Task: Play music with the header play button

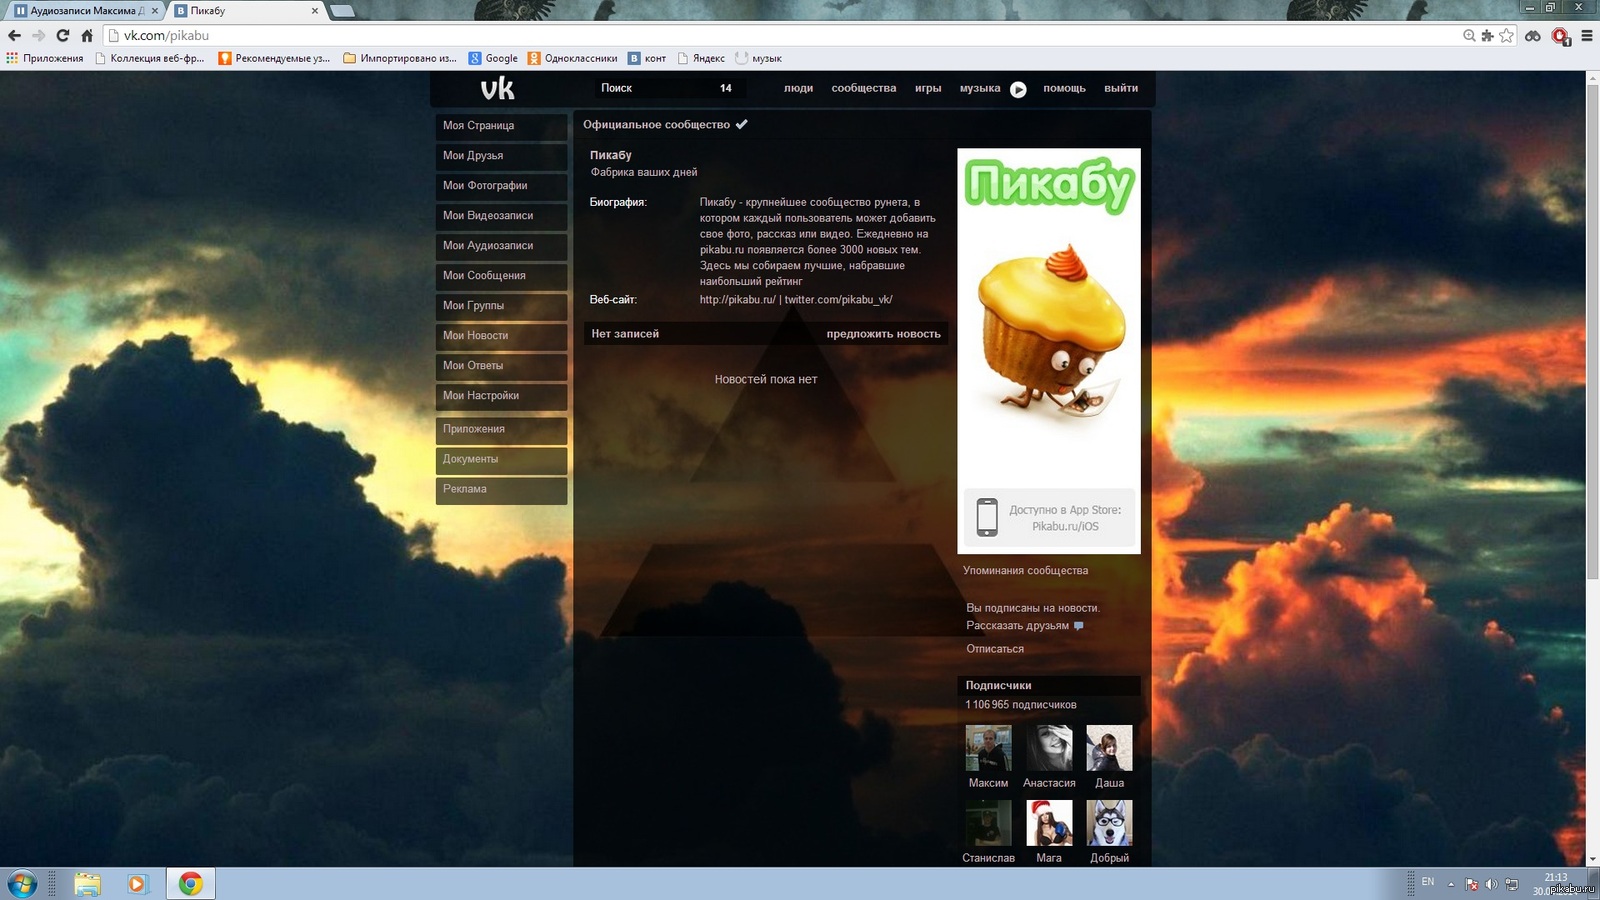Action: (1018, 89)
